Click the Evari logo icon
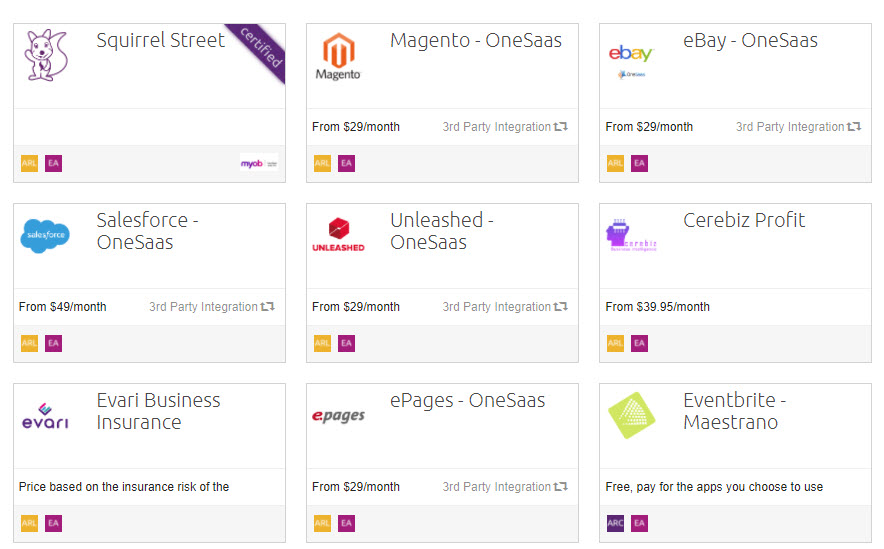Image resolution: width=884 pixels, height=549 pixels. coord(46,416)
